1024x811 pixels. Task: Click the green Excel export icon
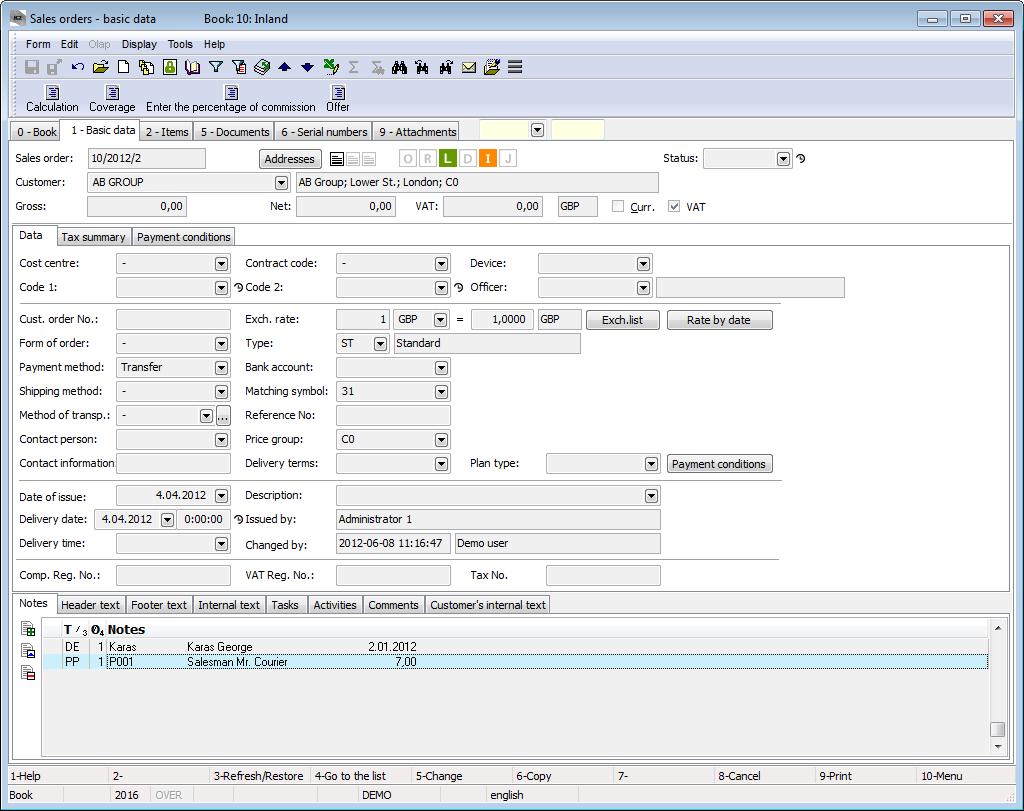pyautogui.click(x=331, y=67)
